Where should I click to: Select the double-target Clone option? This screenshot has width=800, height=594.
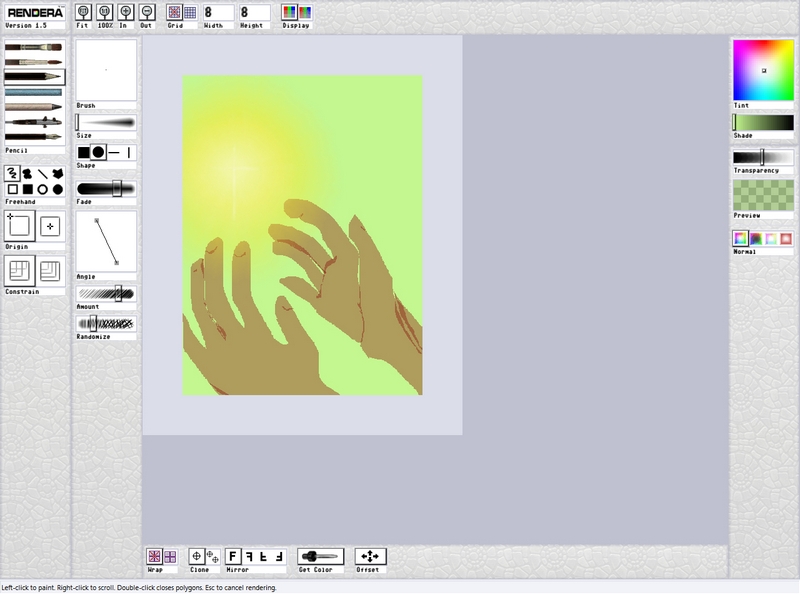pyautogui.click(x=212, y=556)
